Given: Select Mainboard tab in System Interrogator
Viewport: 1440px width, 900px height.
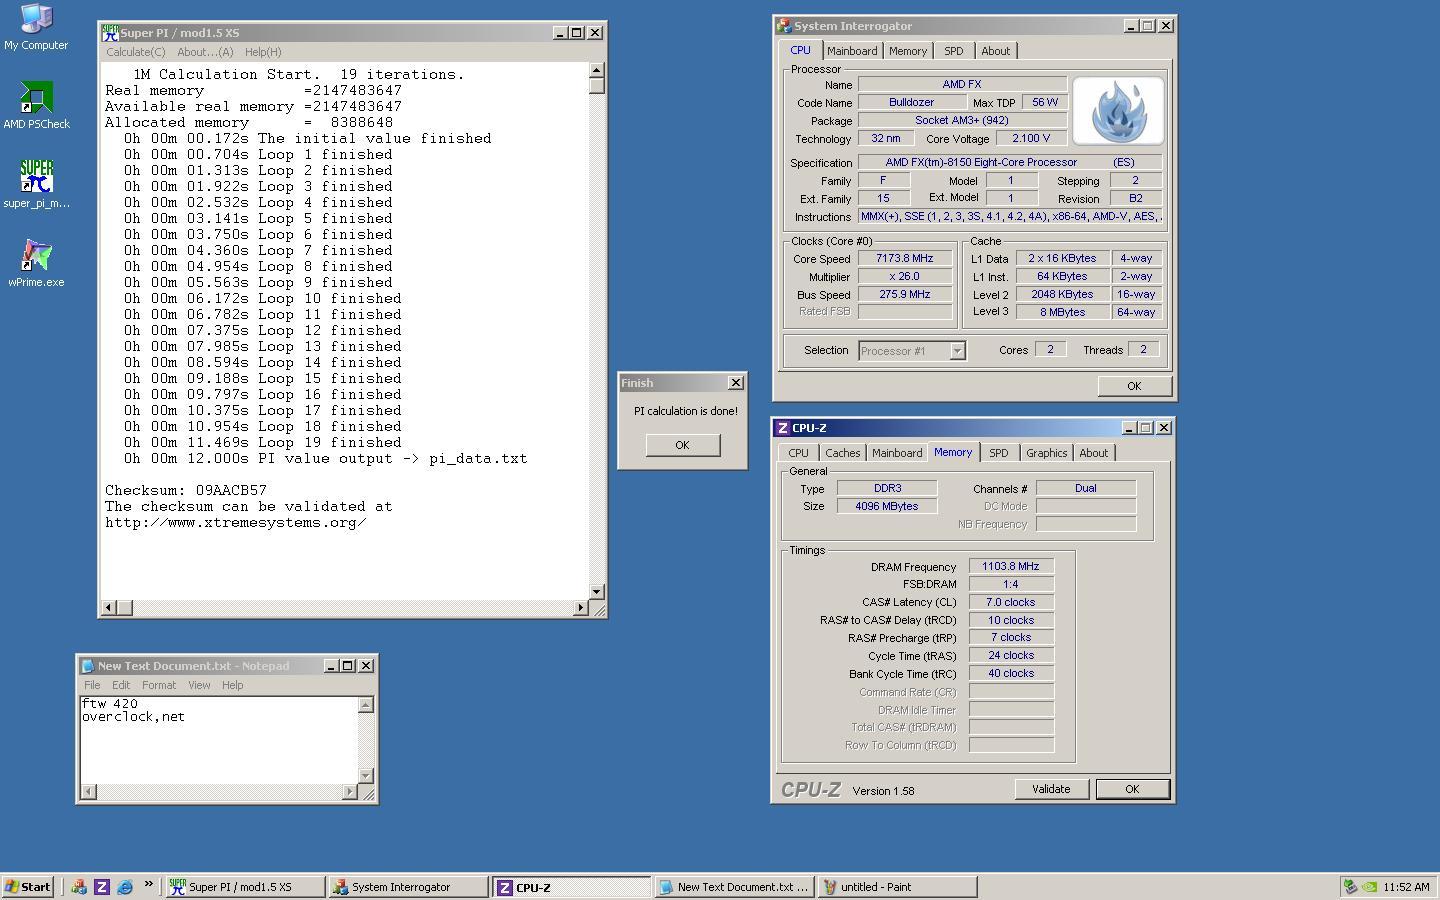Looking at the screenshot, I should coord(852,51).
